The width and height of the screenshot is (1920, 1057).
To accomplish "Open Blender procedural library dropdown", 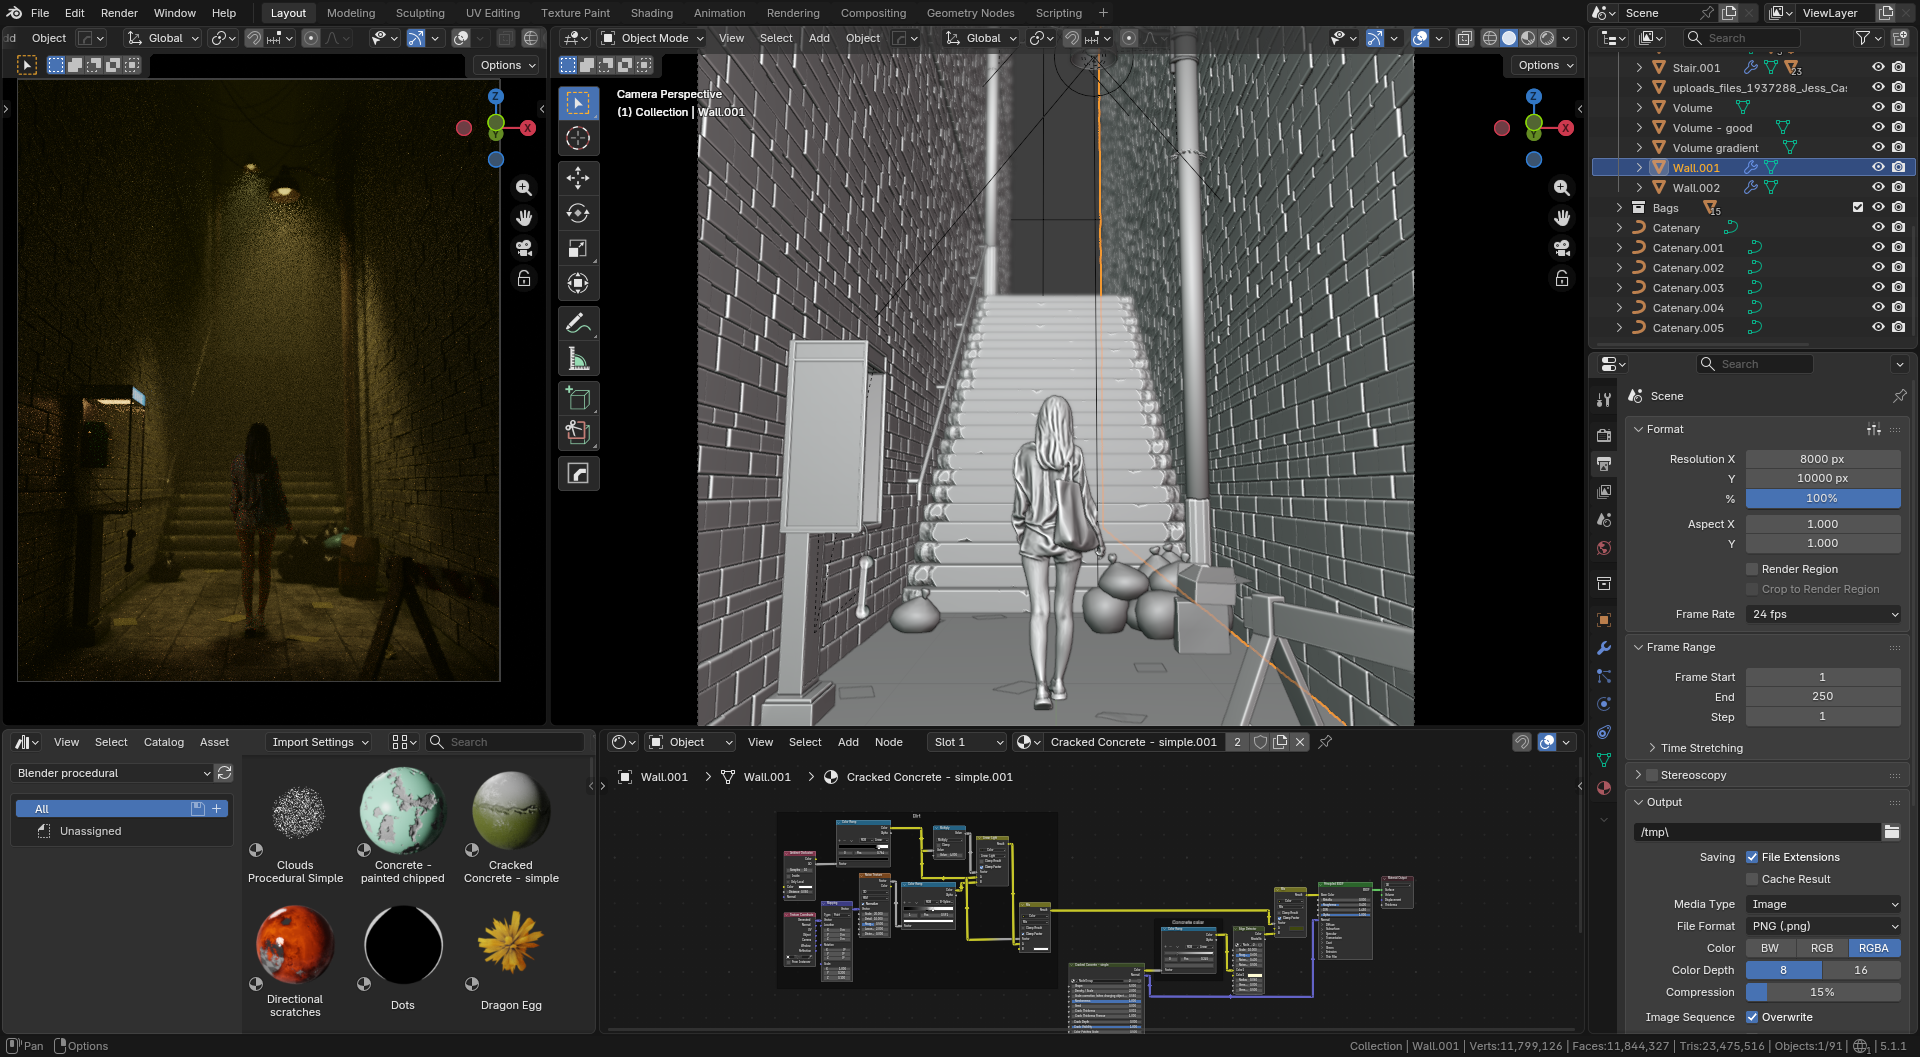I will 112,773.
